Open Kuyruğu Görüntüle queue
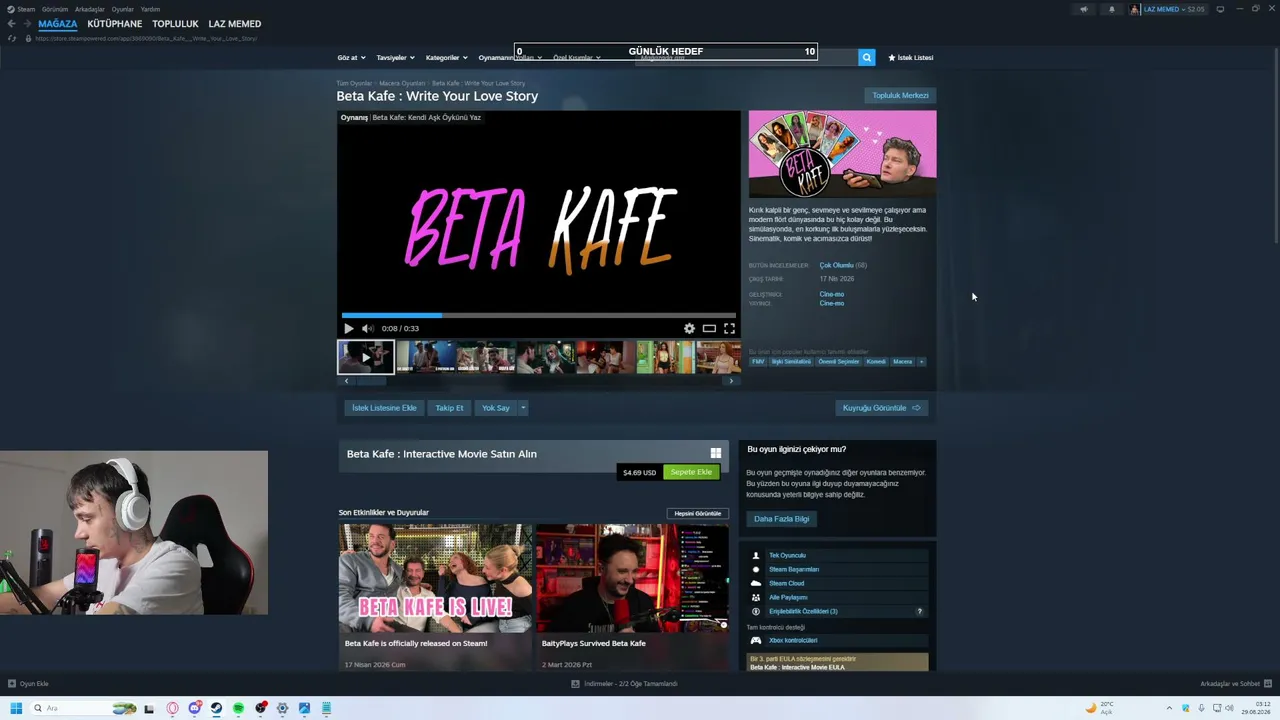 [881, 408]
